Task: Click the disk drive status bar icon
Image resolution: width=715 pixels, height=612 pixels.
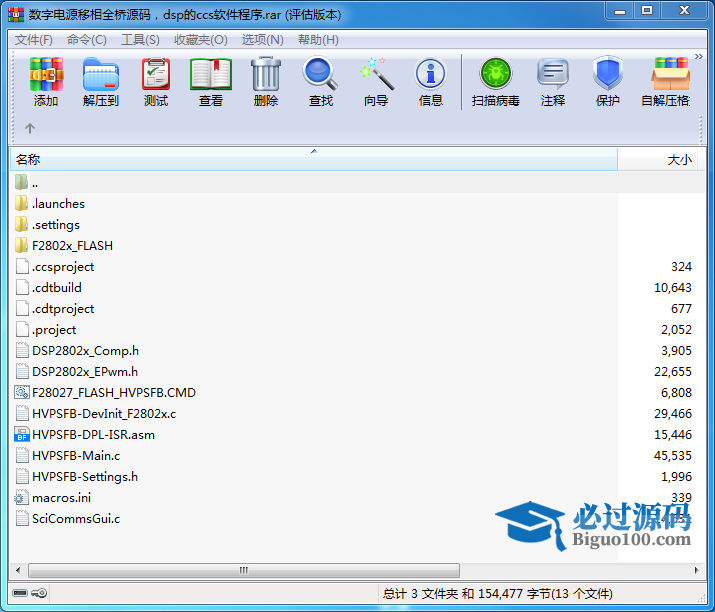Action: [x=20, y=593]
